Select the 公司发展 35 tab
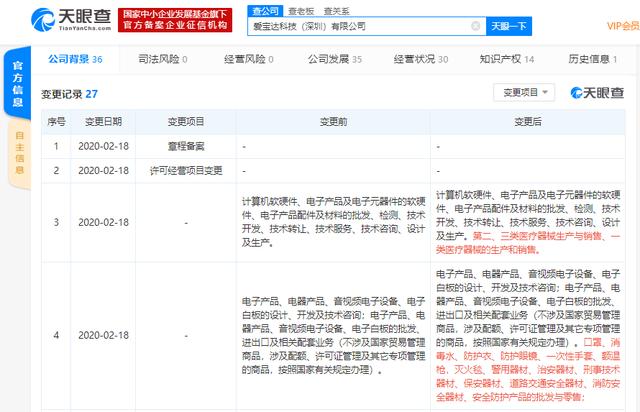640x412 pixels. (x=335, y=59)
